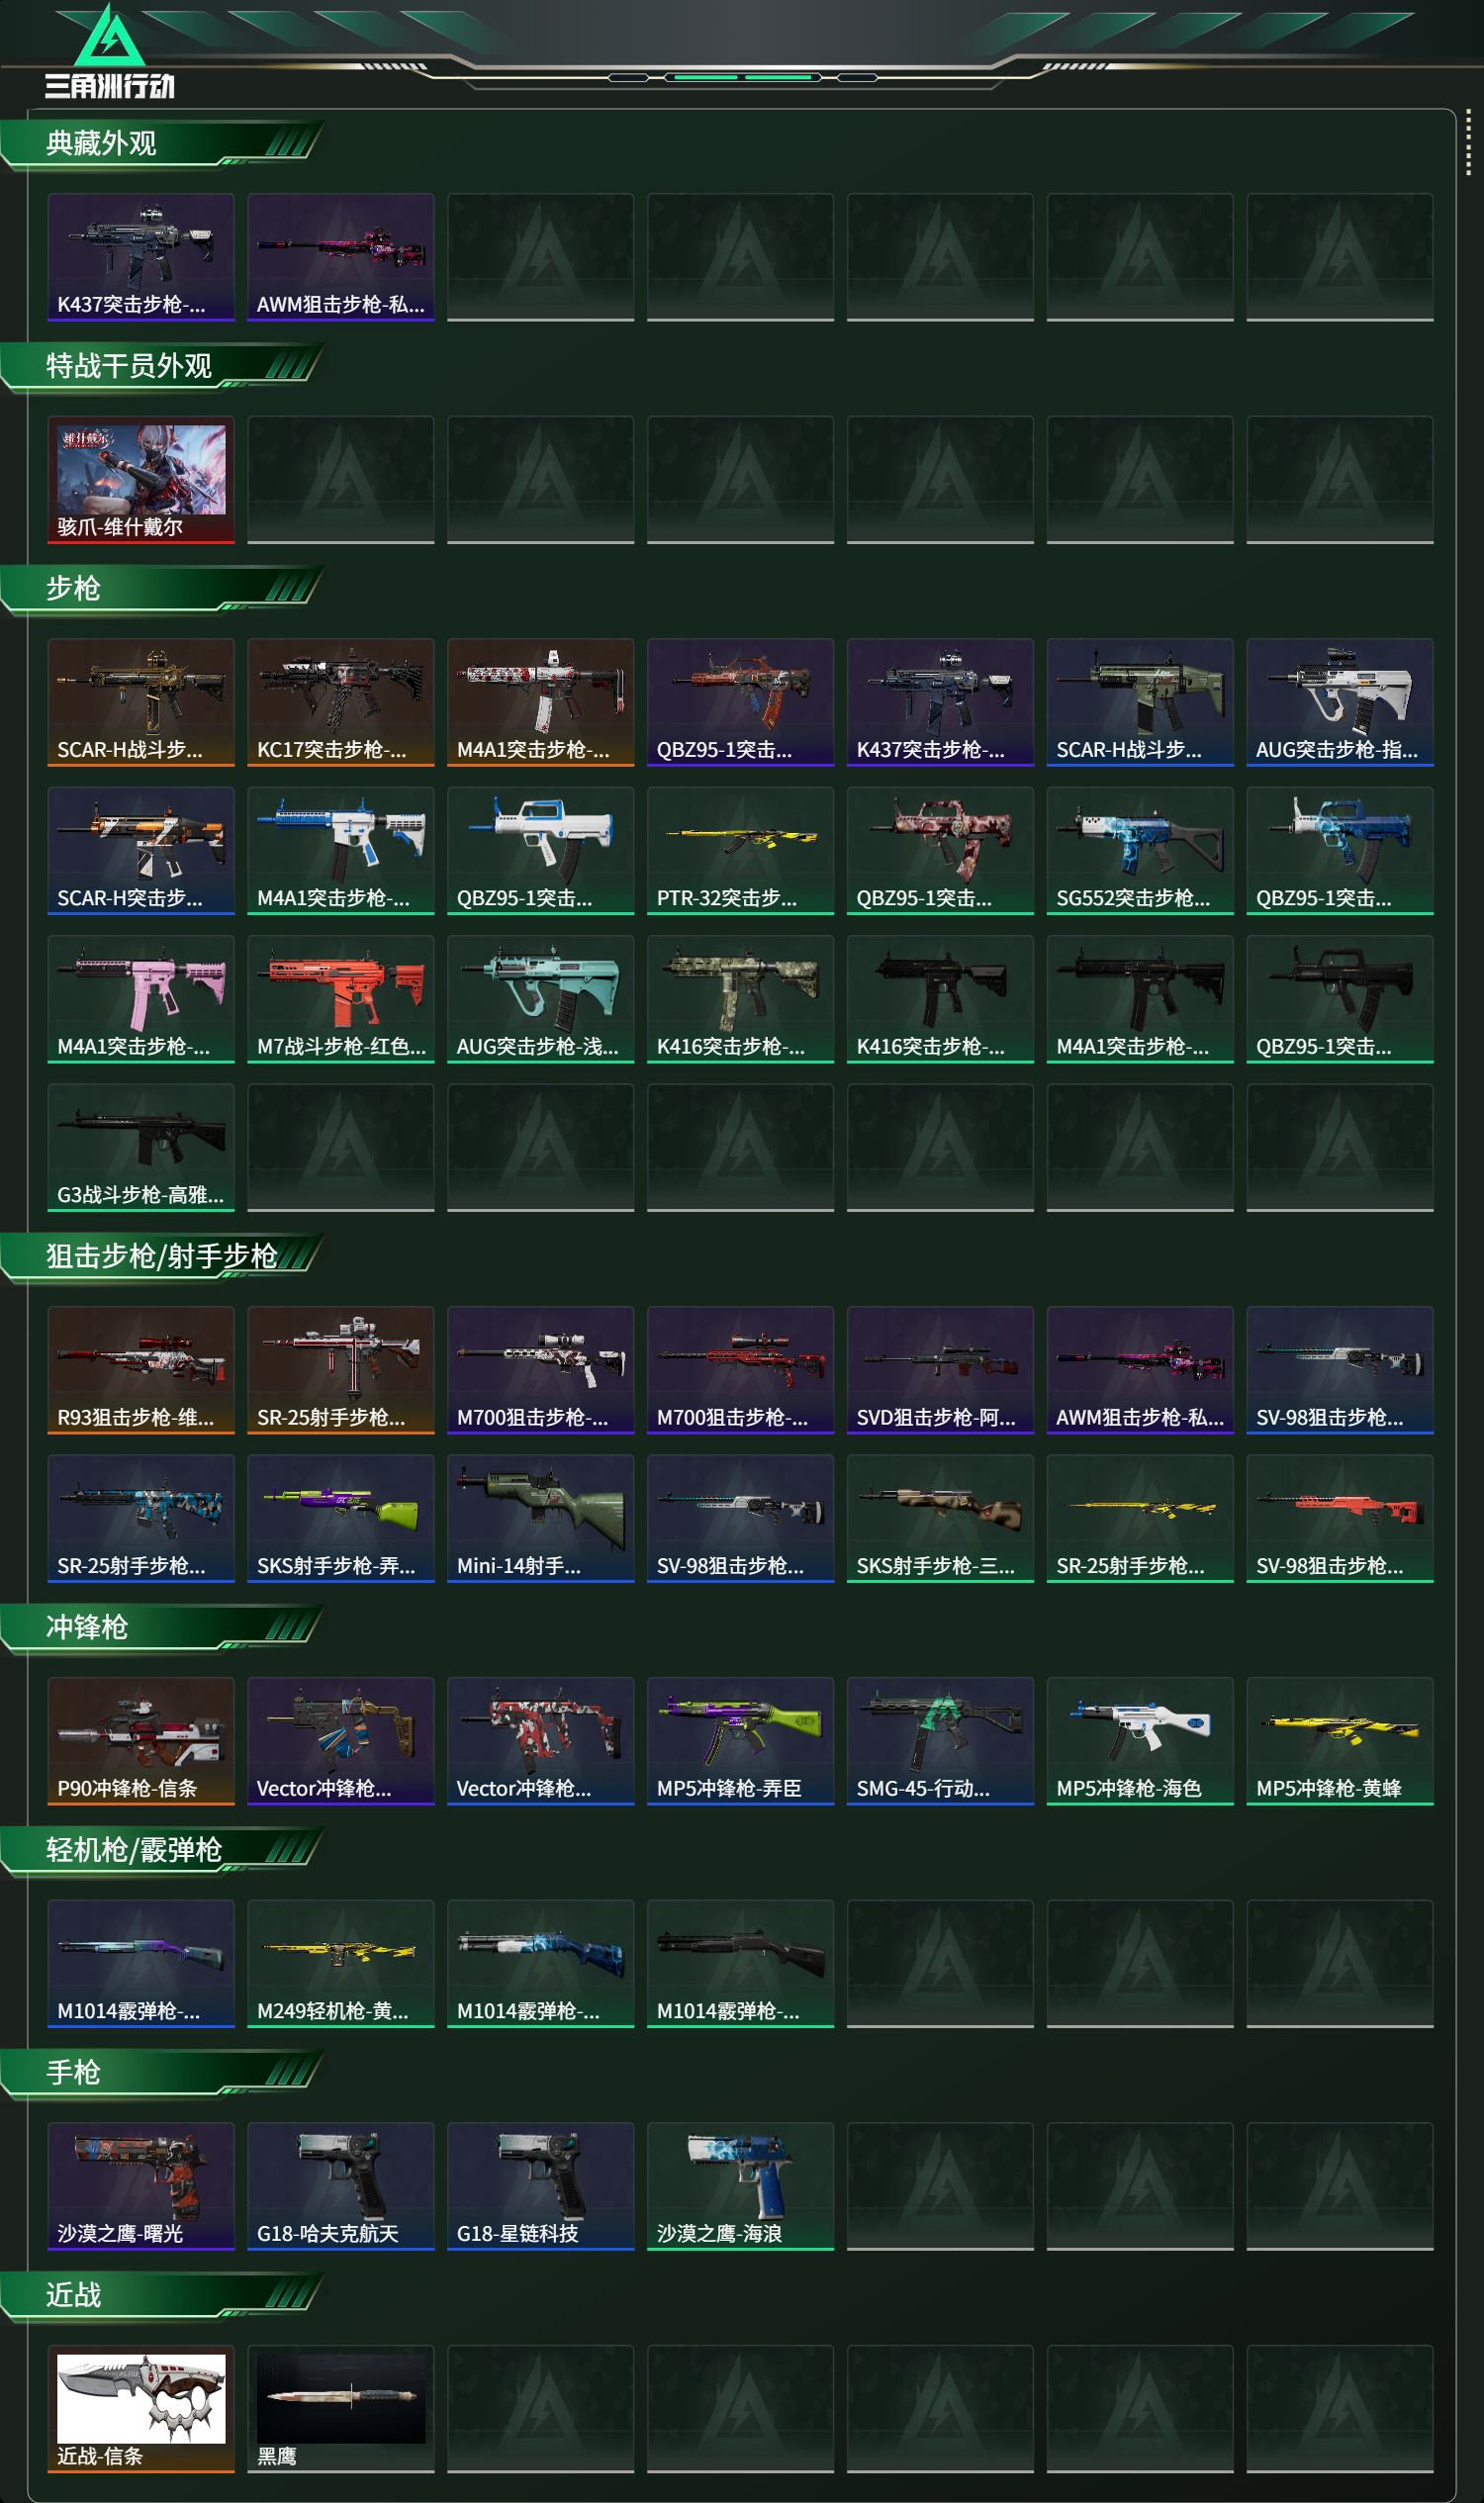Screen dimensions: 1484x2503
Task: Click the G3战斗步枪-高雅 item
Action: (x=141, y=1148)
